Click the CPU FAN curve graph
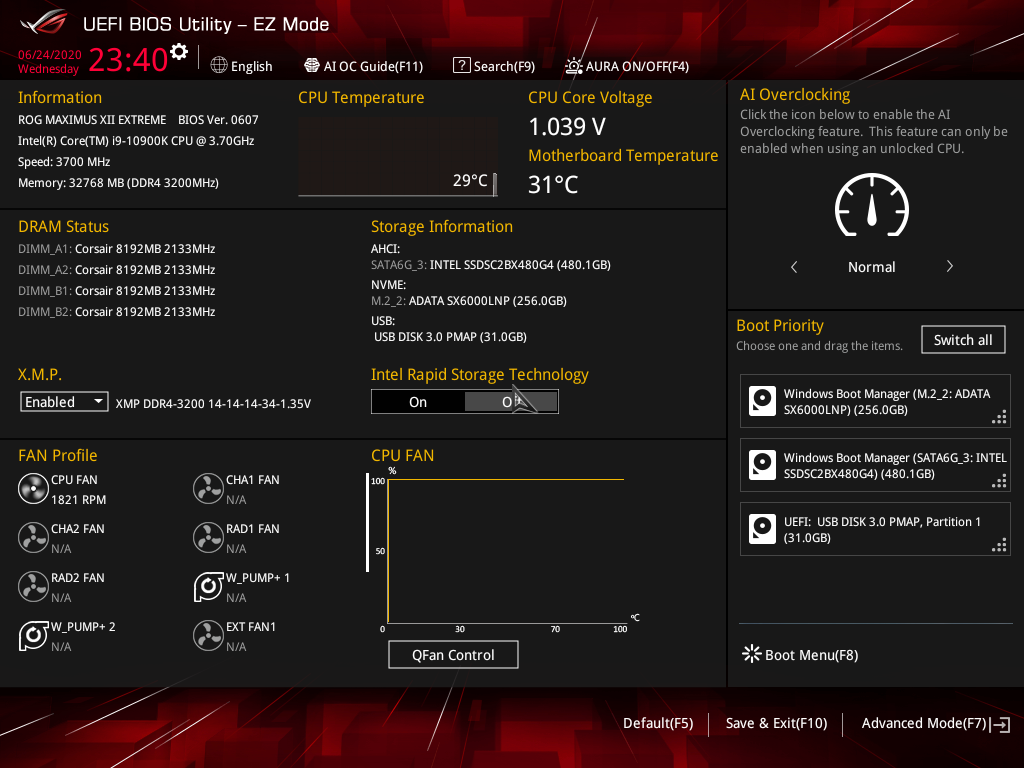Image resolution: width=1024 pixels, height=768 pixels. click(x=506, y=551)
